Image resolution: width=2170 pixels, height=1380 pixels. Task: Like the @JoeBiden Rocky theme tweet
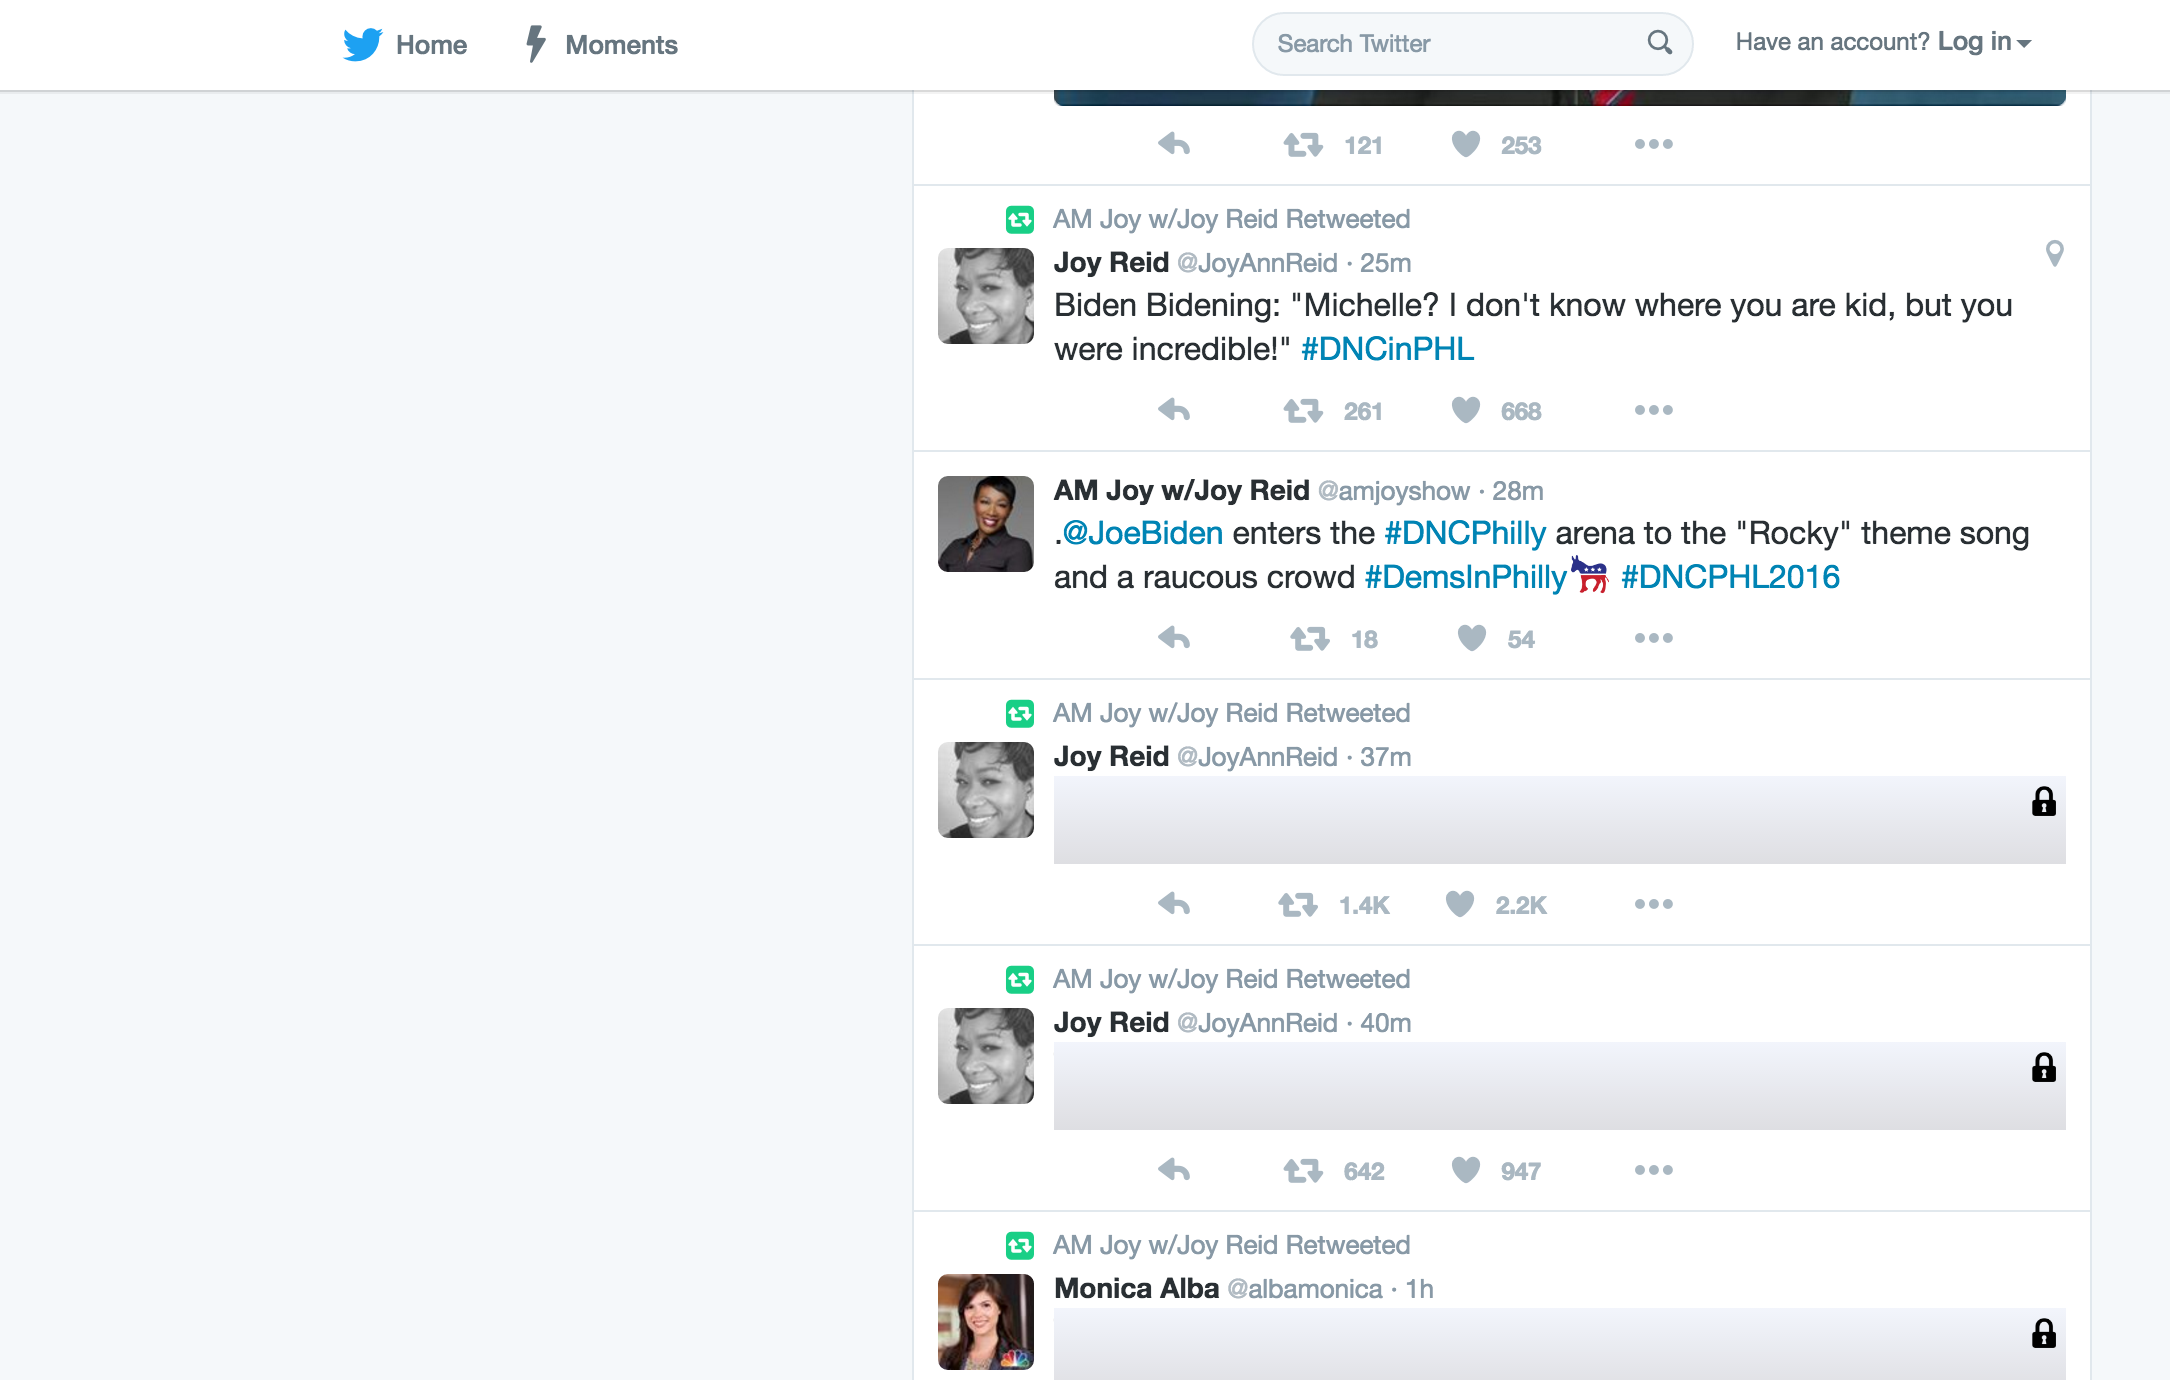click(x=1472, y=638)
